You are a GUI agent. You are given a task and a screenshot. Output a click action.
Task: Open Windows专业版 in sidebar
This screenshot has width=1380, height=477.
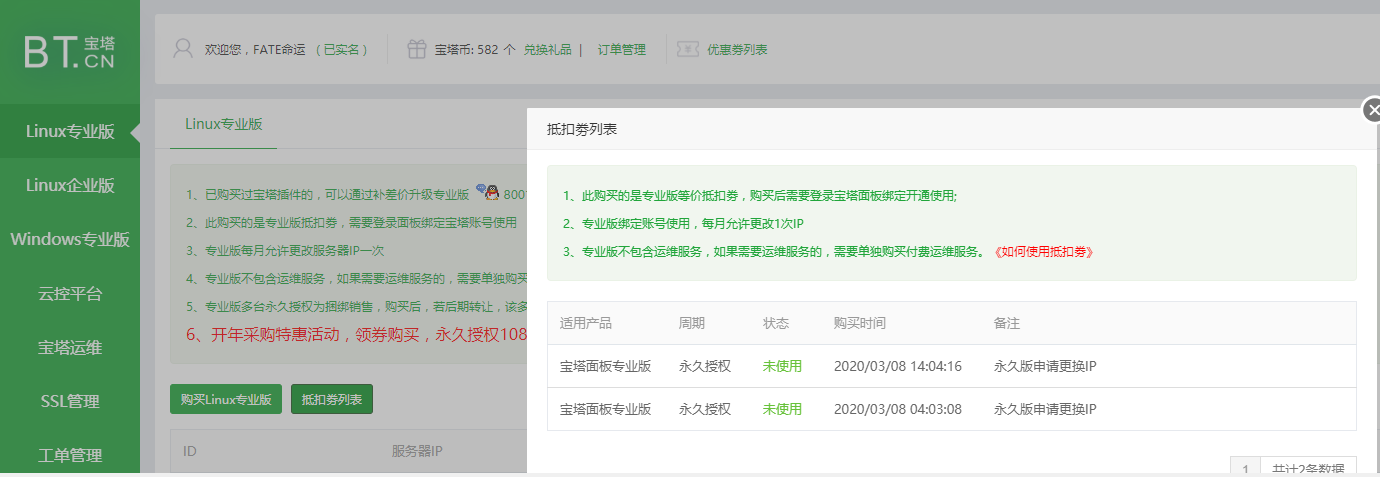70,239
